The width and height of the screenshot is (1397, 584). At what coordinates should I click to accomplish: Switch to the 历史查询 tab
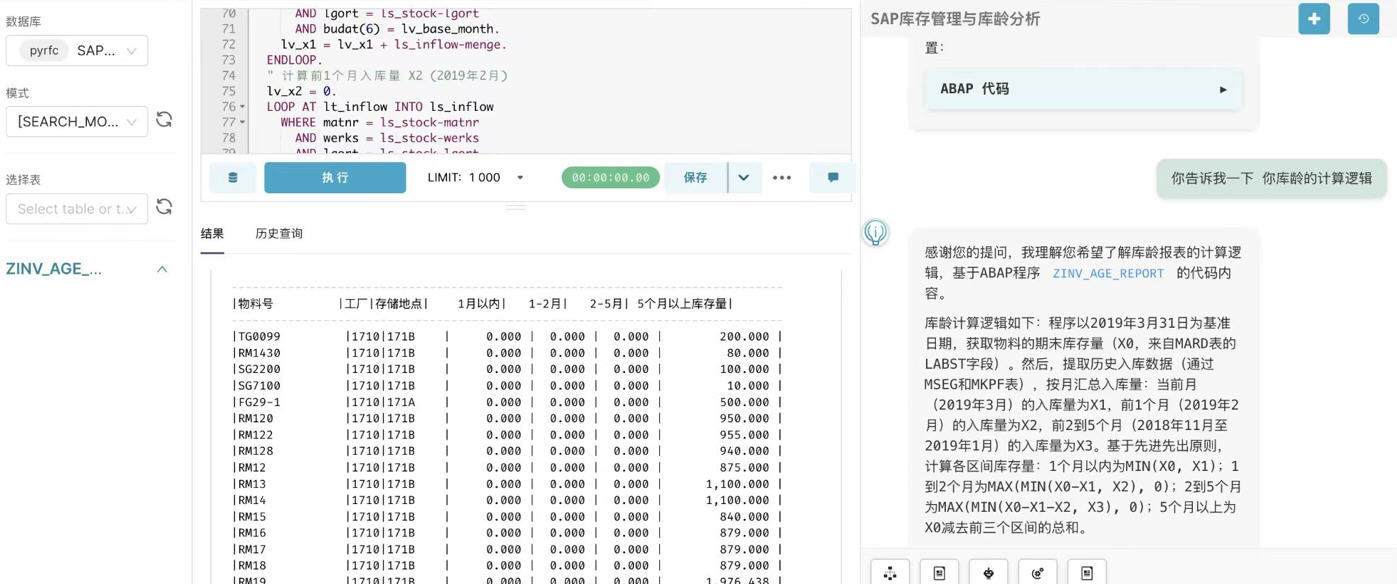coord(278,234)
